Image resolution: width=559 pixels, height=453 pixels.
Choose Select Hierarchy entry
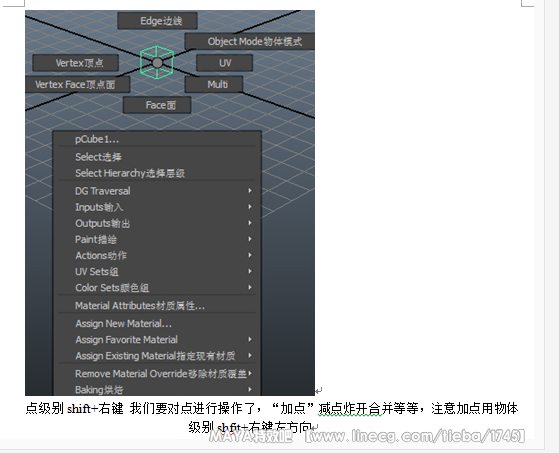click(x=157, y=173)
